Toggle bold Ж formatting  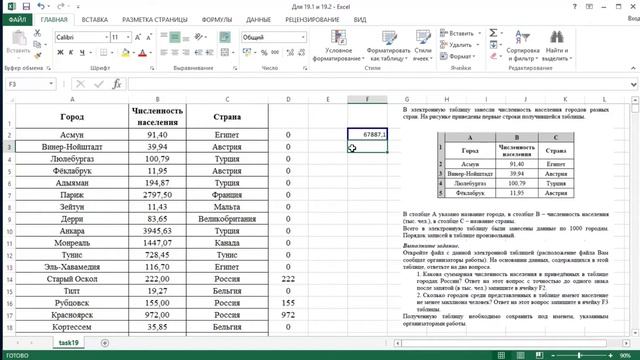point(60,52)
